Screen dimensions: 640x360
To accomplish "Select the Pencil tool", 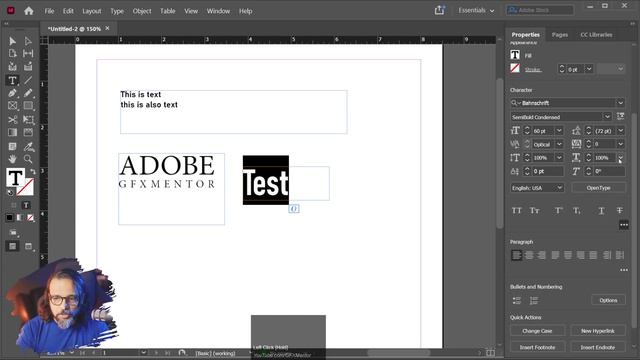I will pos(28,93).
